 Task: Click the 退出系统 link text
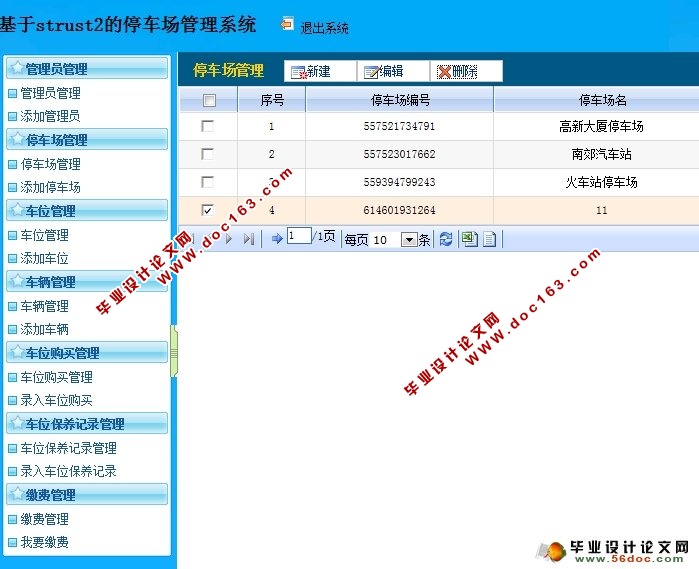pos(325,28)
